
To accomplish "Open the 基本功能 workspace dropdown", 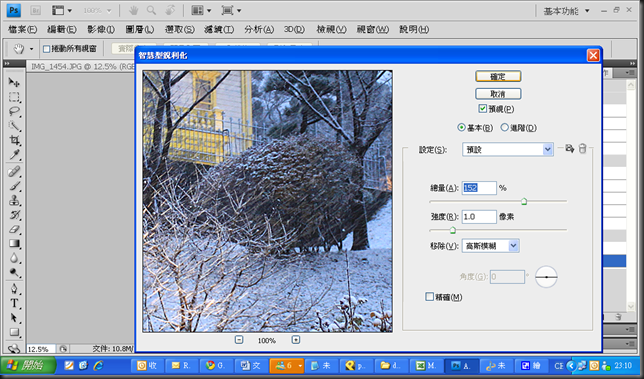I will coord(566,11).
